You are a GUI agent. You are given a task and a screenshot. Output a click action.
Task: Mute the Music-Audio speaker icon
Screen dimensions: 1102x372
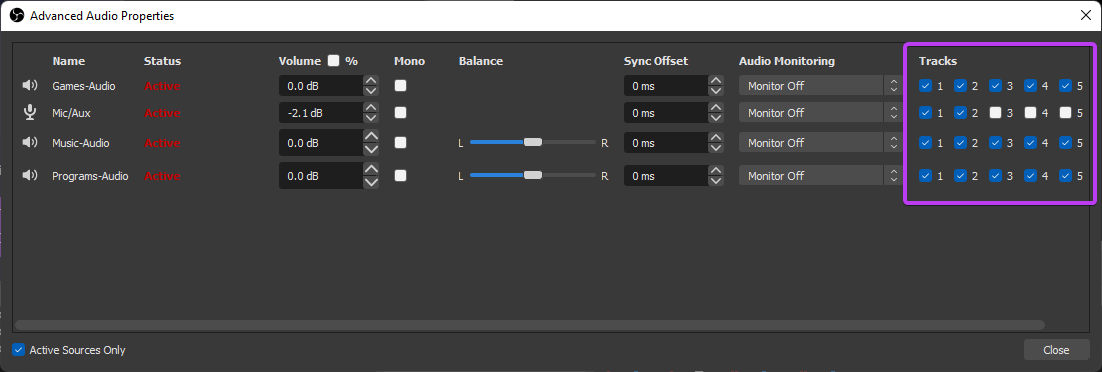[30, 143]
